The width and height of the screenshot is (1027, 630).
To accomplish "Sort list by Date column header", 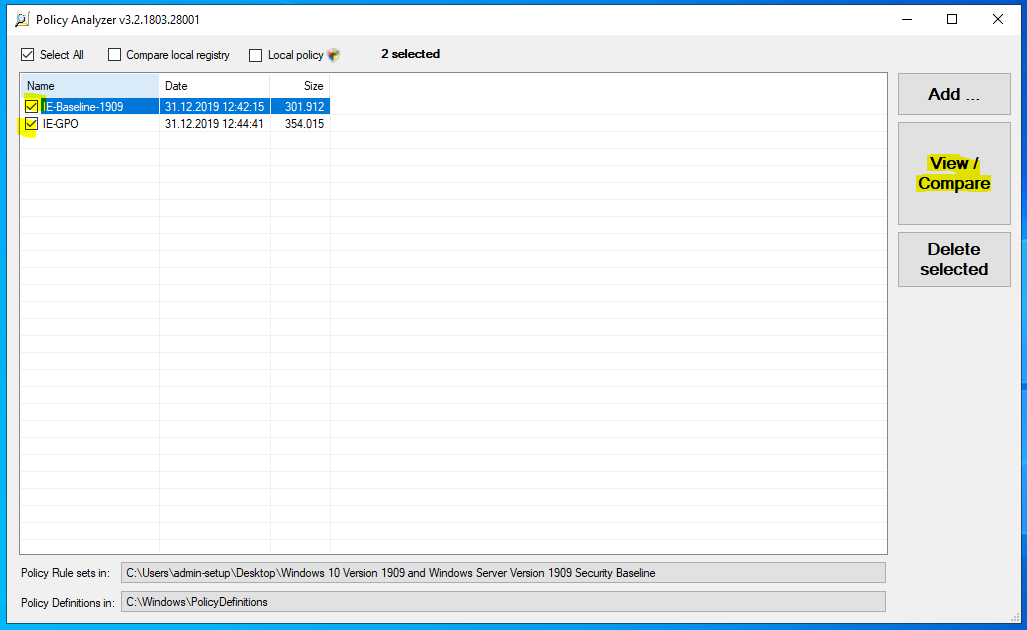I will (x=214, y=86).
